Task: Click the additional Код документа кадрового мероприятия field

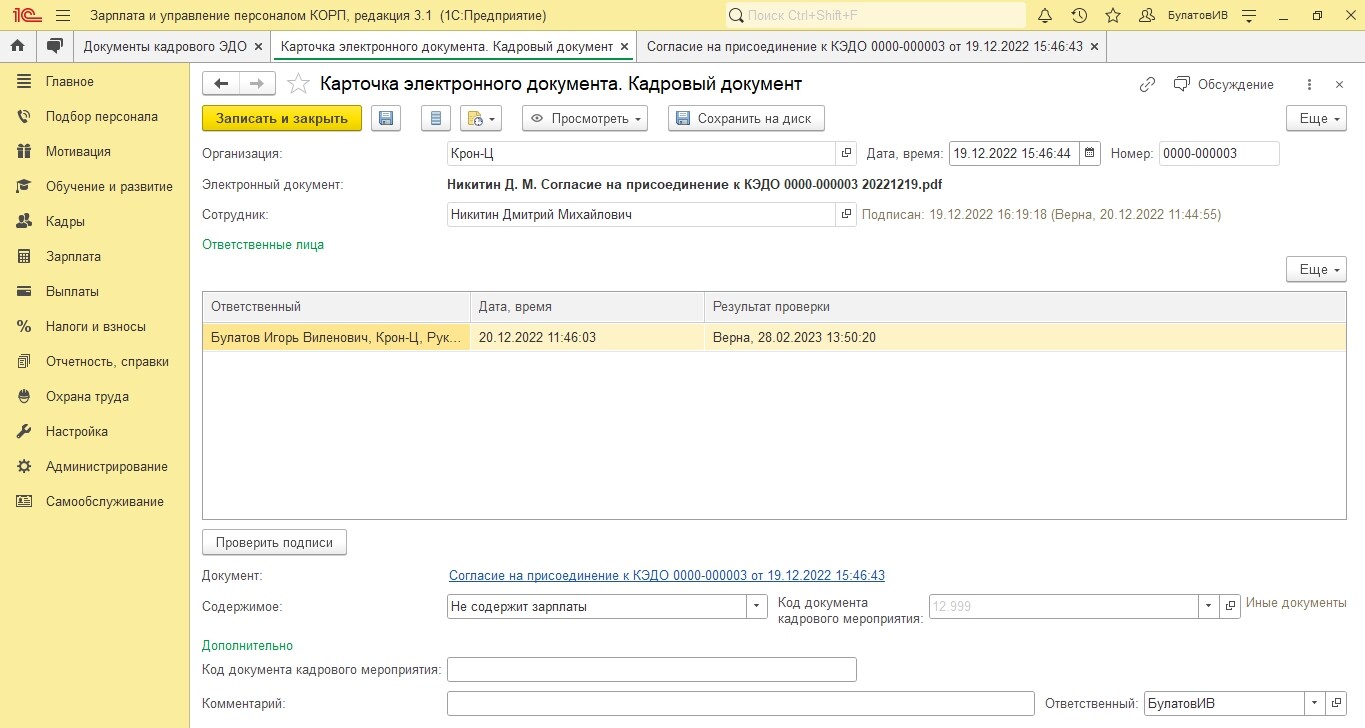Action: tap(652, 669)
